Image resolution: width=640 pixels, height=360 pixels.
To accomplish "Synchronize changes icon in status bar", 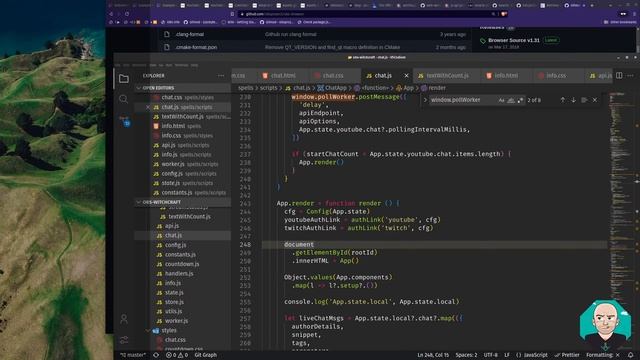I will coord(156,355).
